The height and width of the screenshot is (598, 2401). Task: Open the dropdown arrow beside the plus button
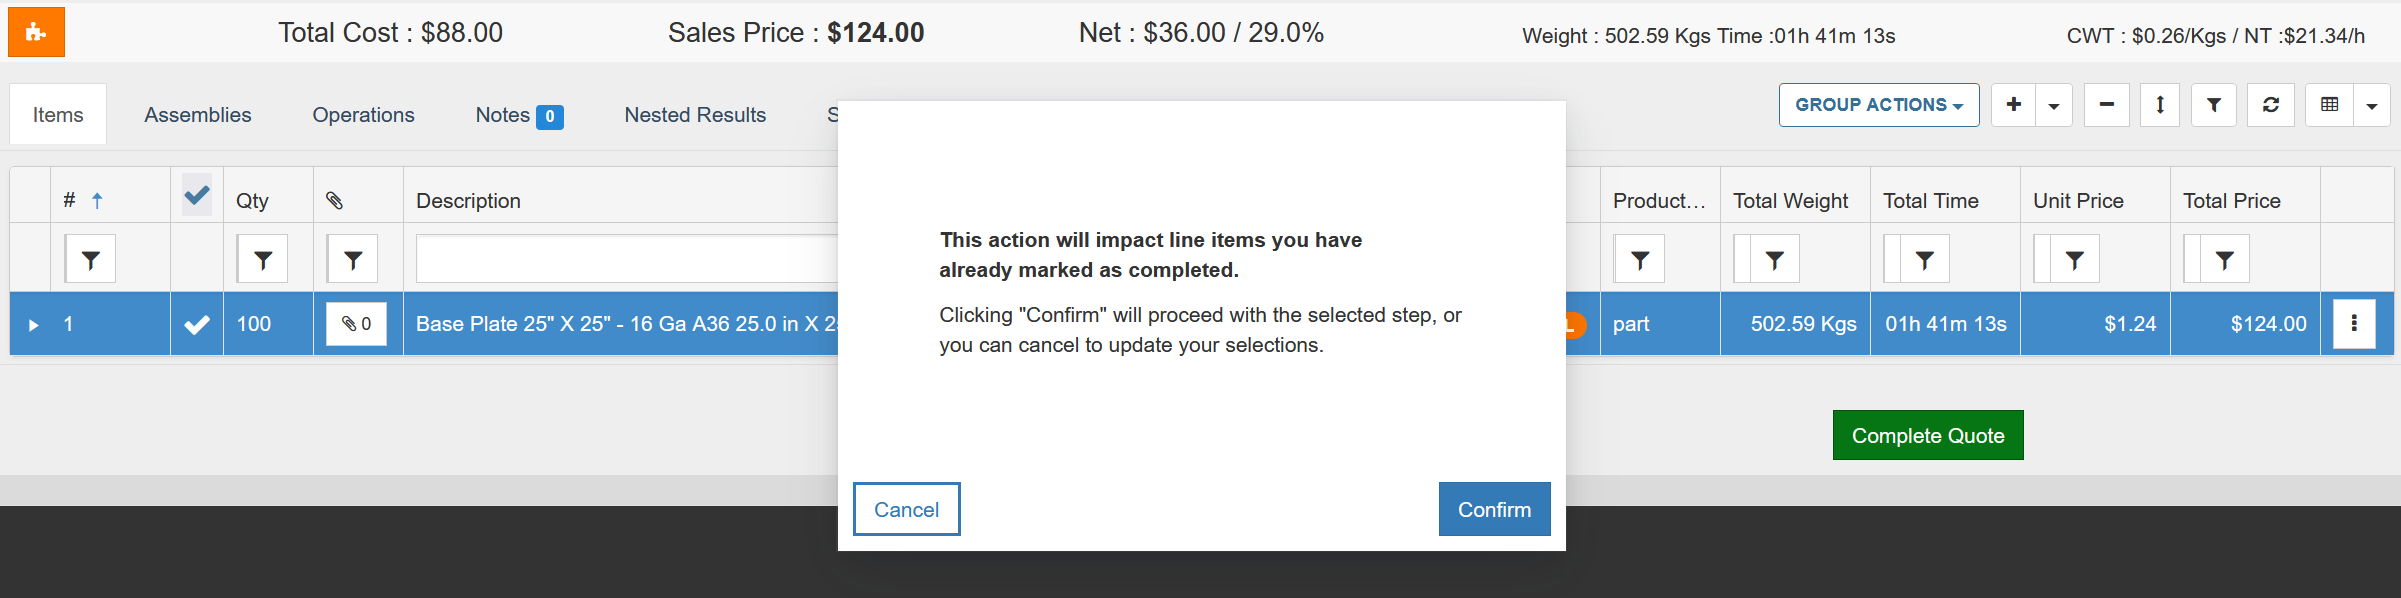[x=2054, y=106]
